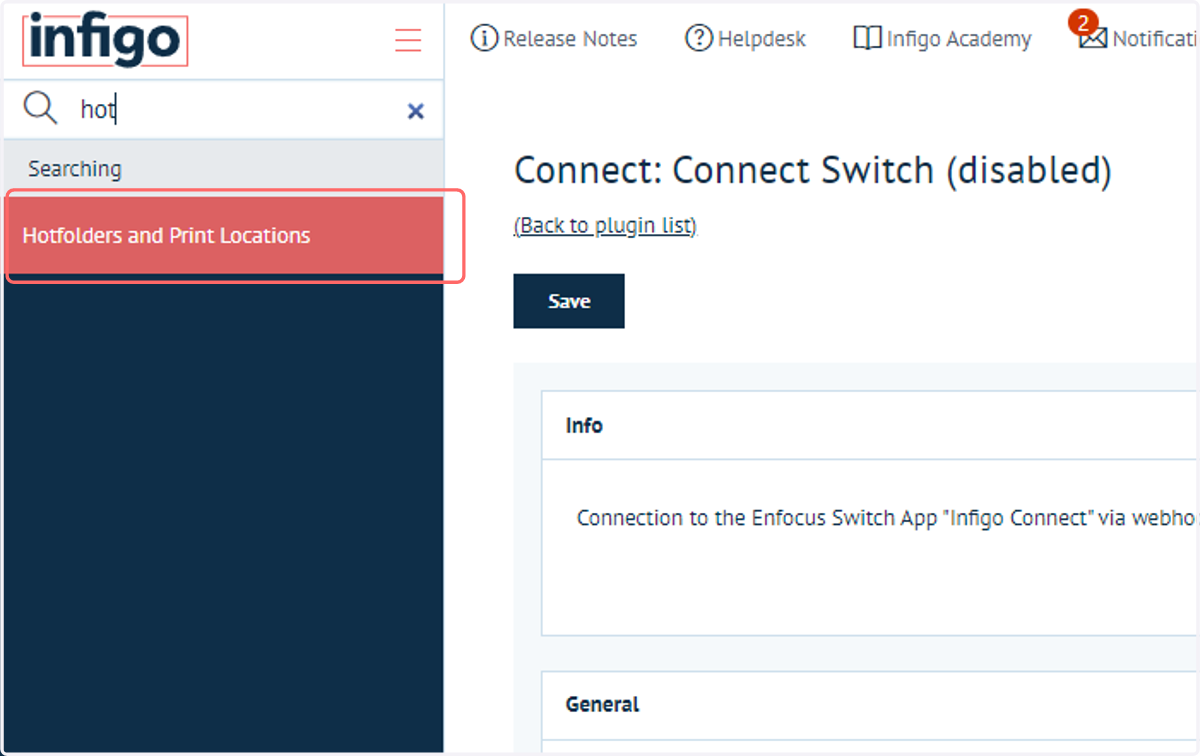Open Notifications envelope icon
Screen dimensions: 1200x756
[1092, 39]
